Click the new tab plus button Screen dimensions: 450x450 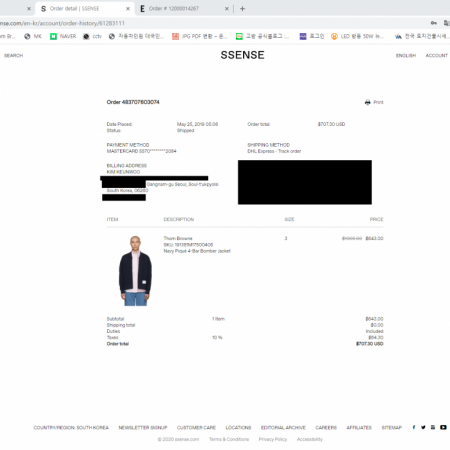(242, 9)
